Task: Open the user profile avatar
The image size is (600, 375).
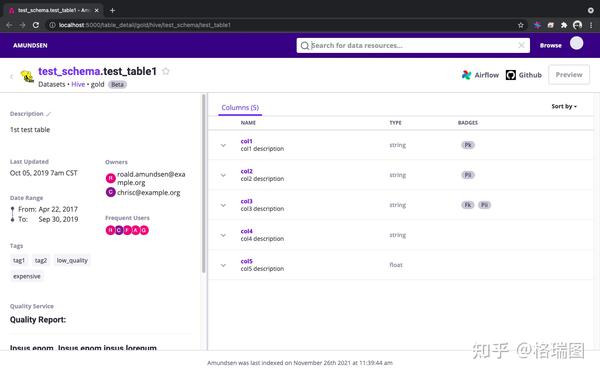Action: point(576,43)
